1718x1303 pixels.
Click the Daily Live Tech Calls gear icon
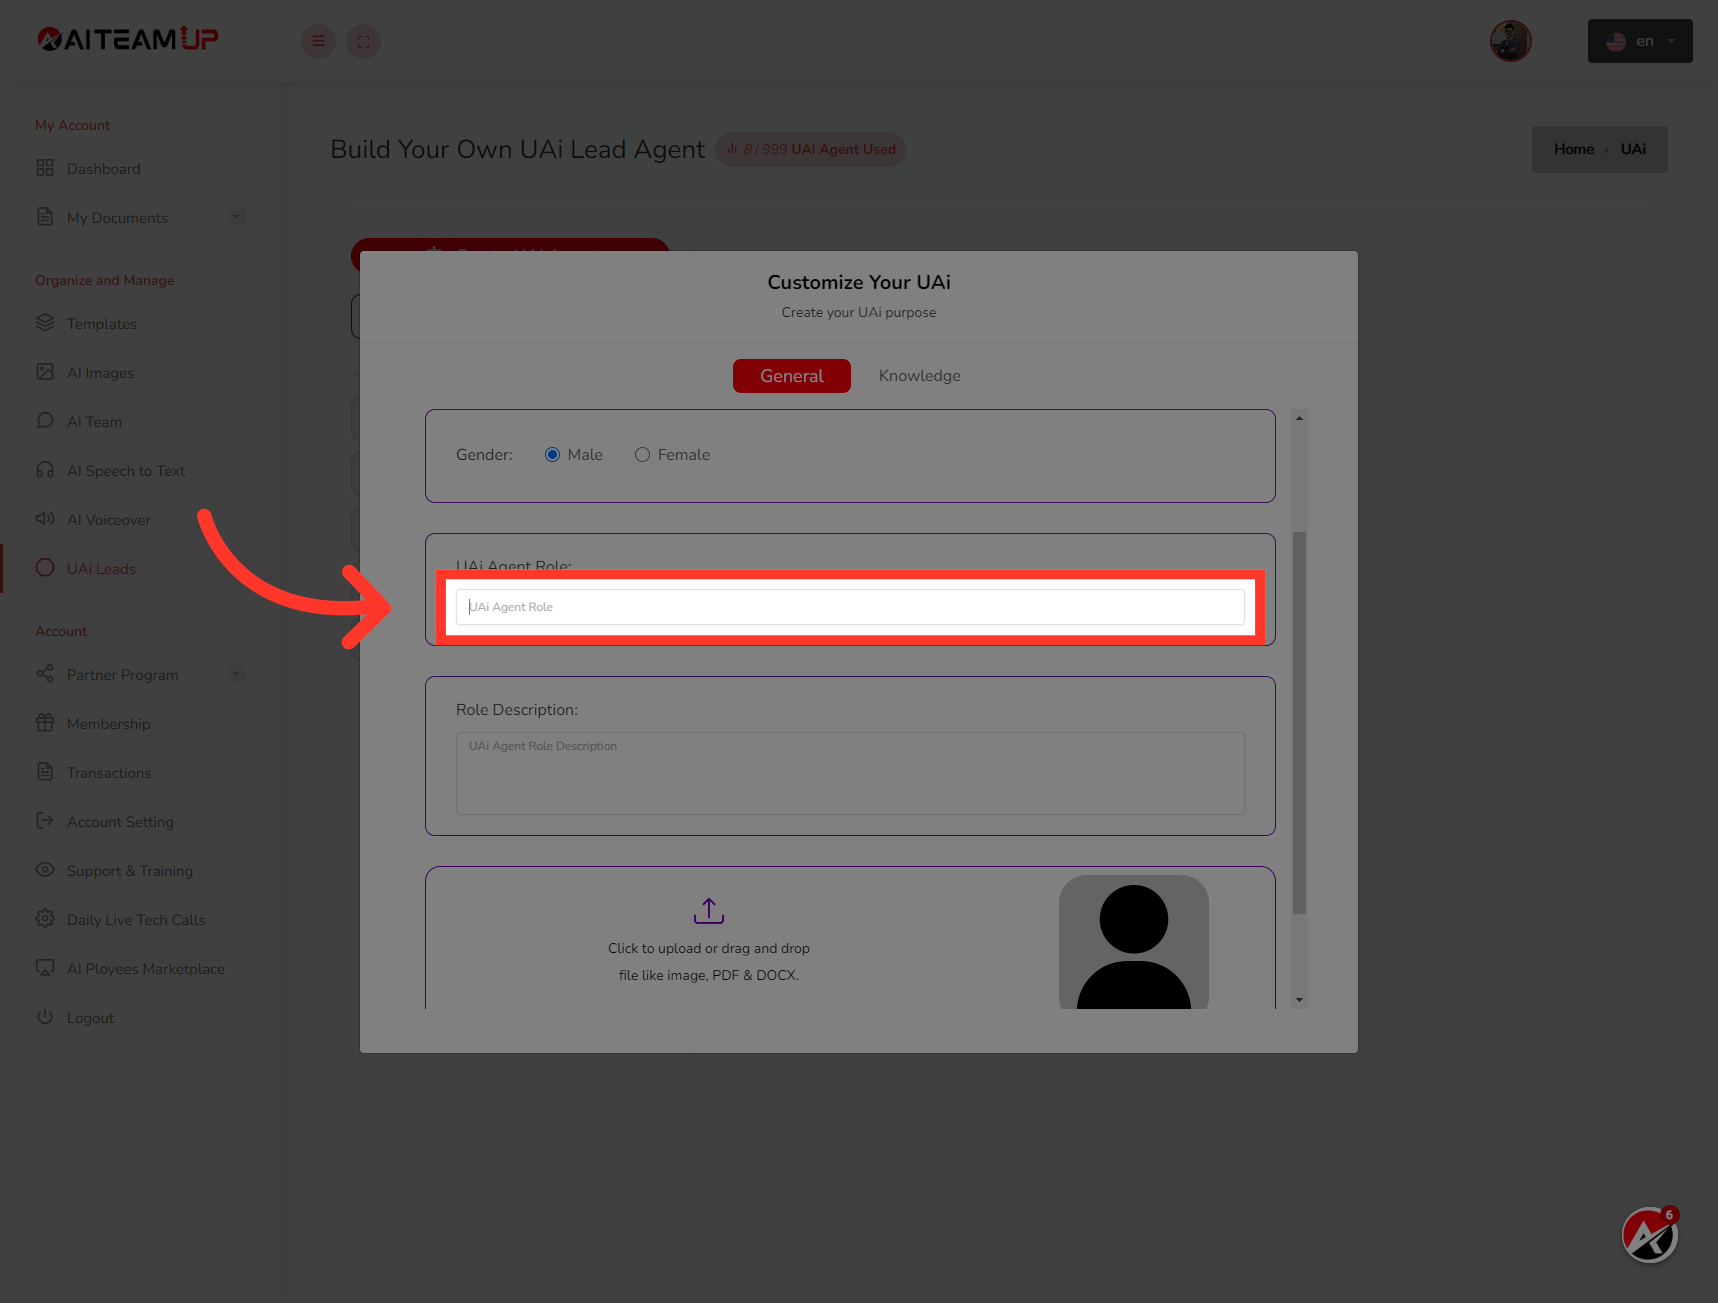click(45, 919)
